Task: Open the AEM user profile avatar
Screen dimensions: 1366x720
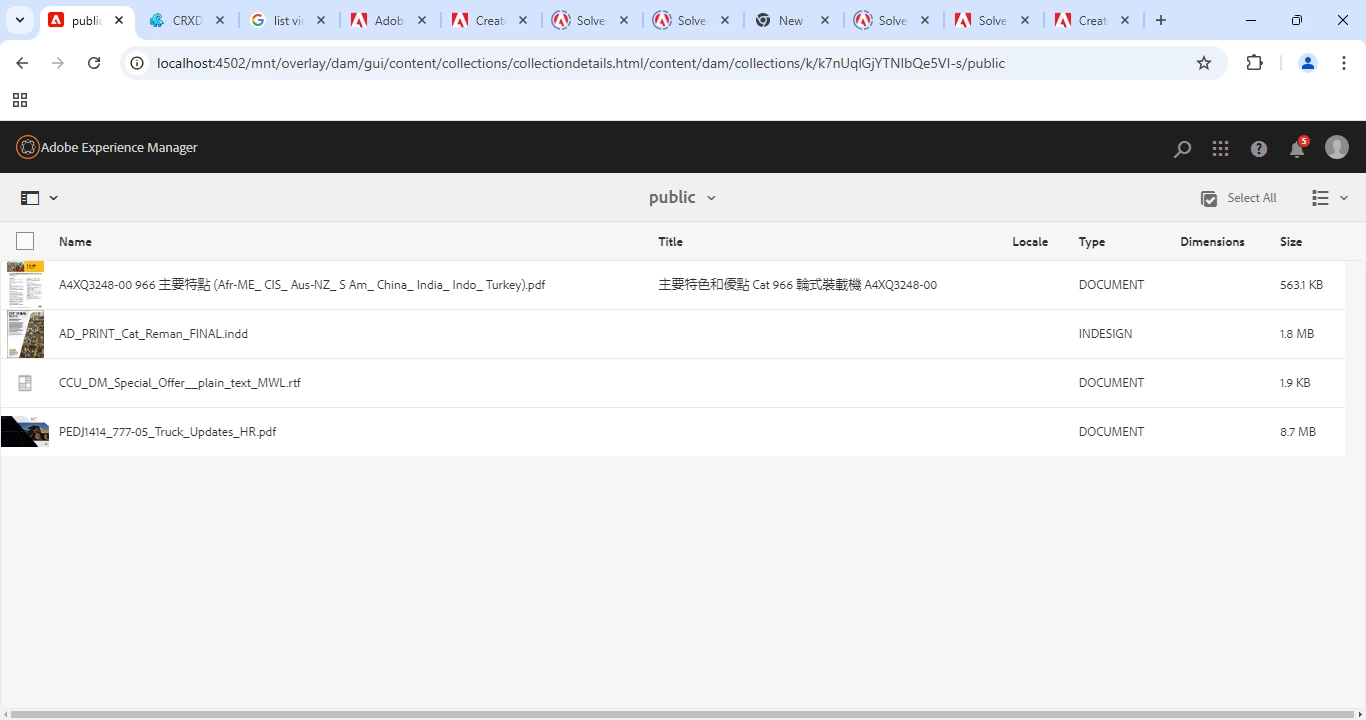Action: coord(1337,148)
